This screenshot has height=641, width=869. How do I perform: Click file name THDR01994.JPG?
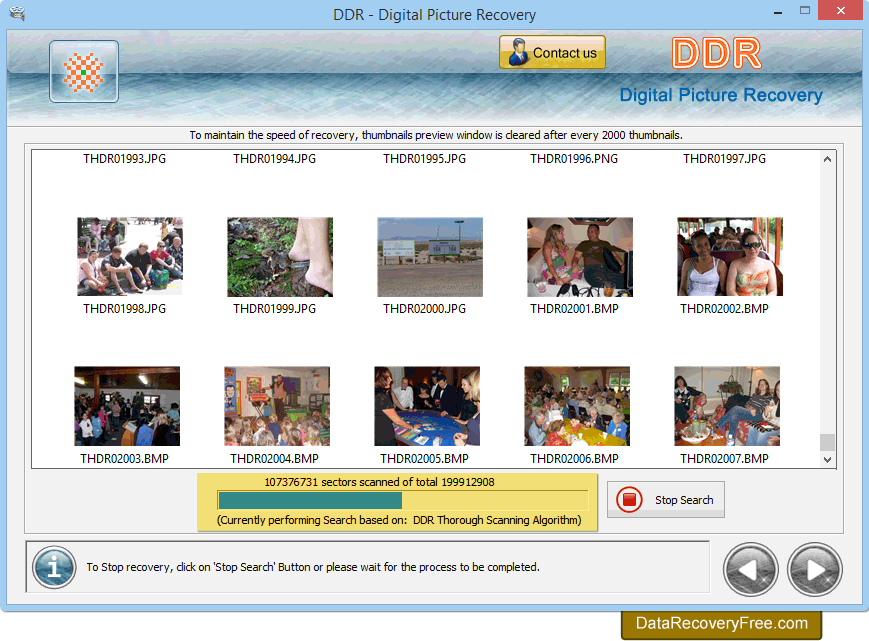pos(274,159)
